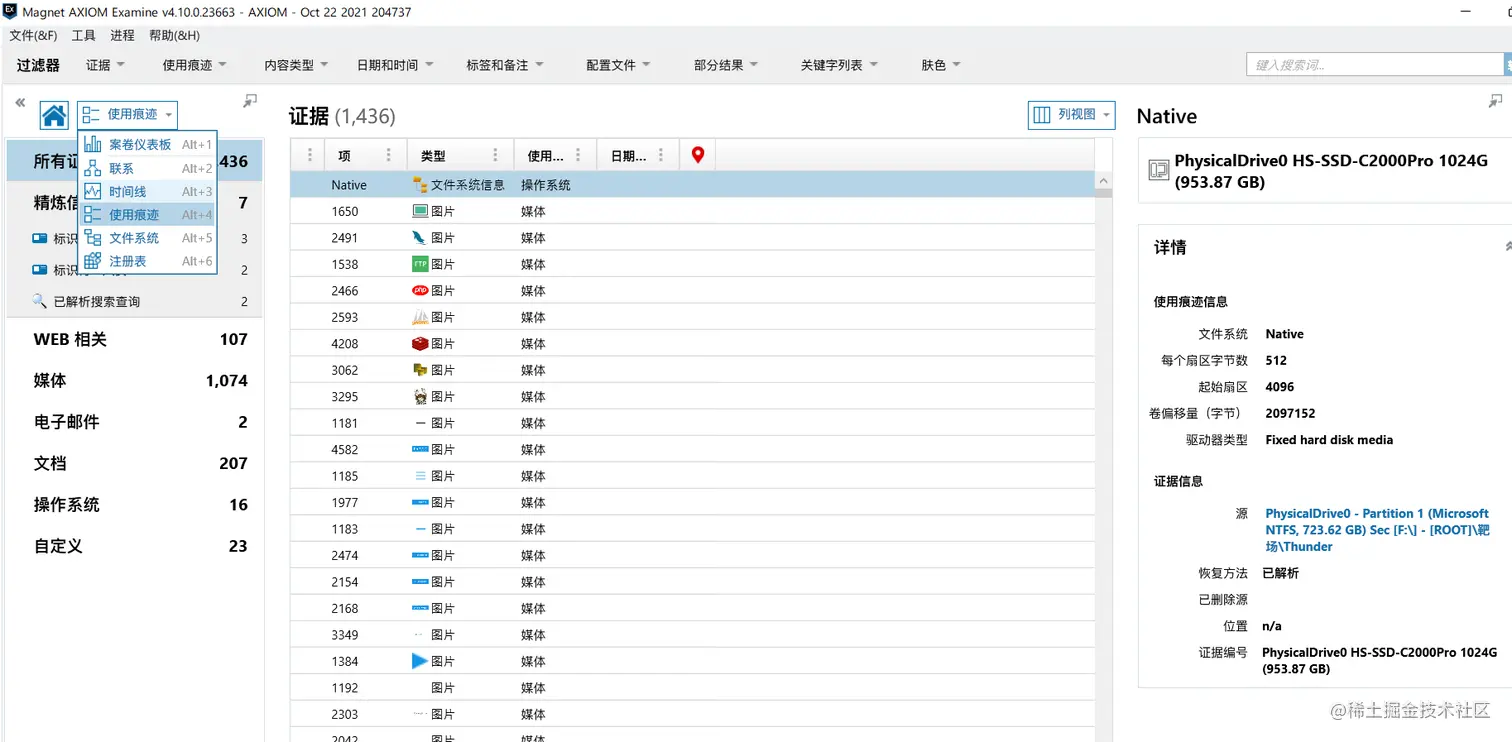Select the 文档 category with 207 items

click(134, 463)
